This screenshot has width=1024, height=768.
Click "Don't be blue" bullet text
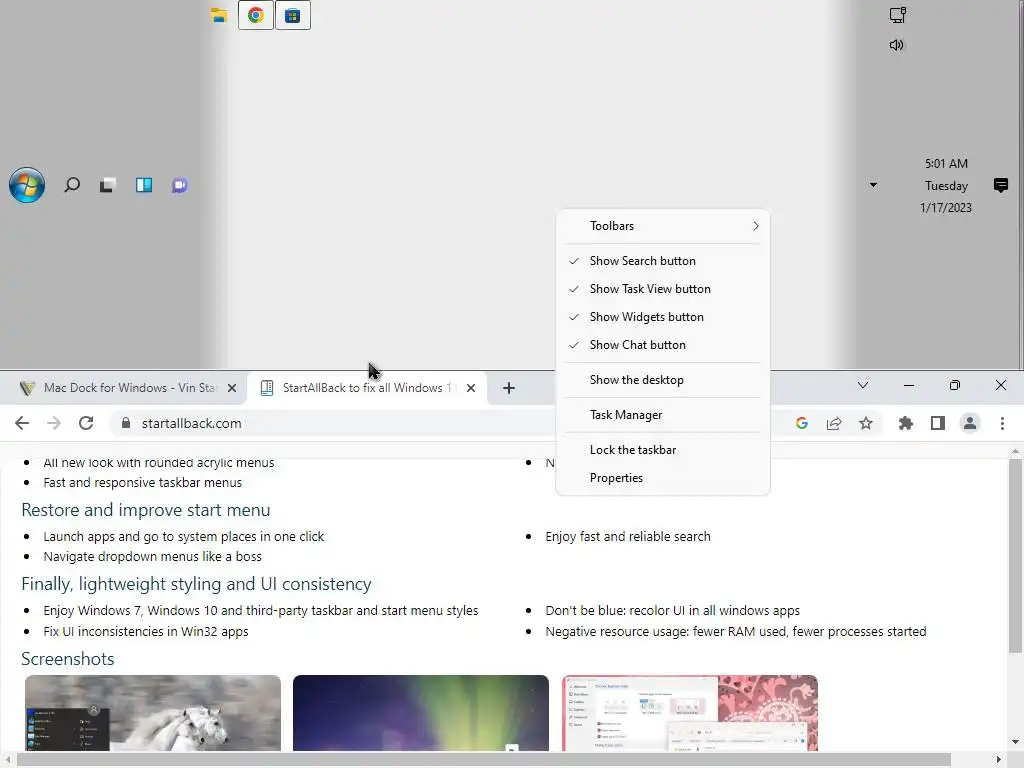pos(673,611)
